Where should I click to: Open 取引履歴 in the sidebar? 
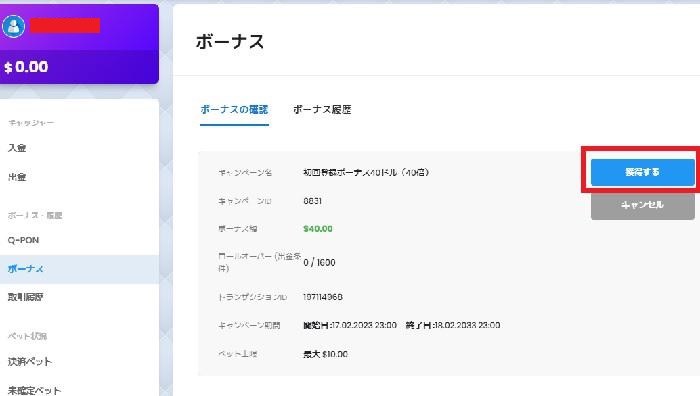coord(25,297)
